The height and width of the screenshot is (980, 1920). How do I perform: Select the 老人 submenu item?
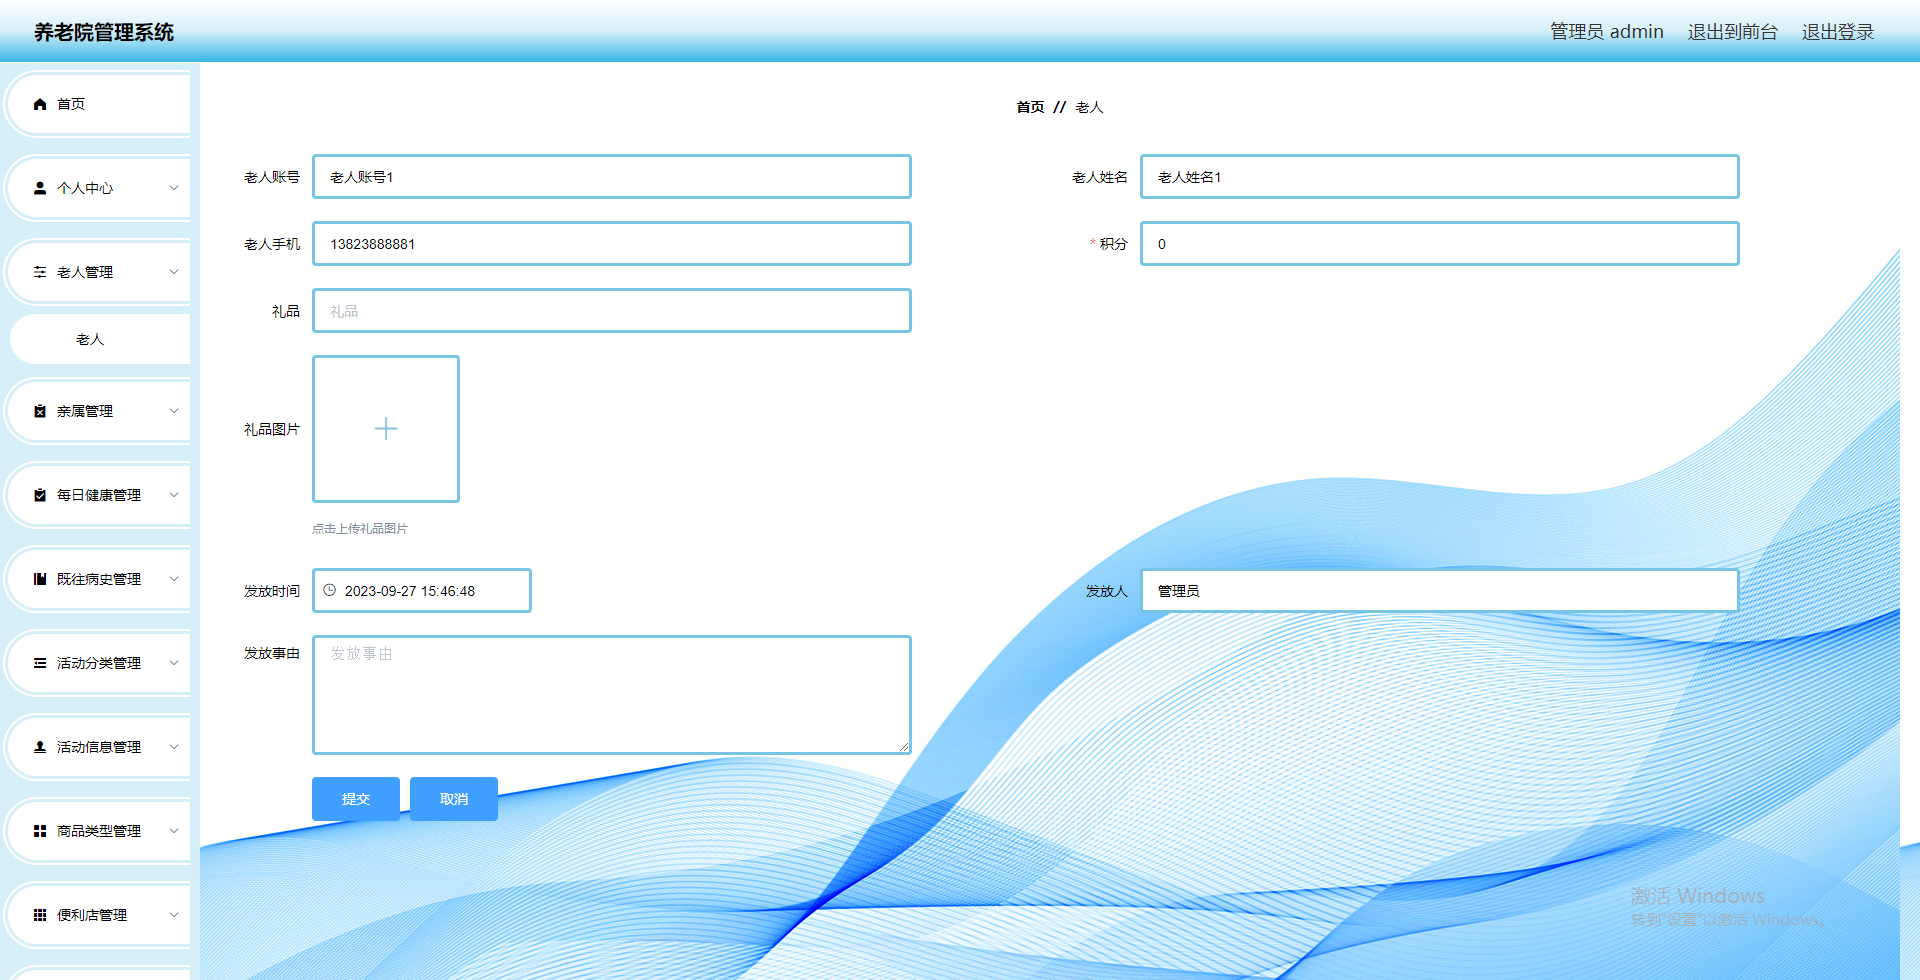coord(91,339)
